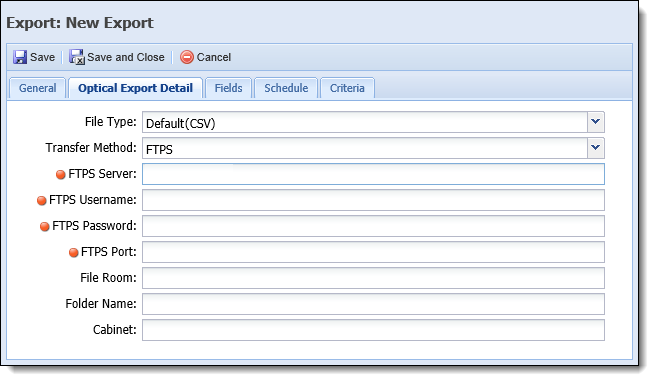This screenshot has height=381, width=659.
Task: Open the Schedule tab
Action: pyautogui.click(x=286, y=88)
